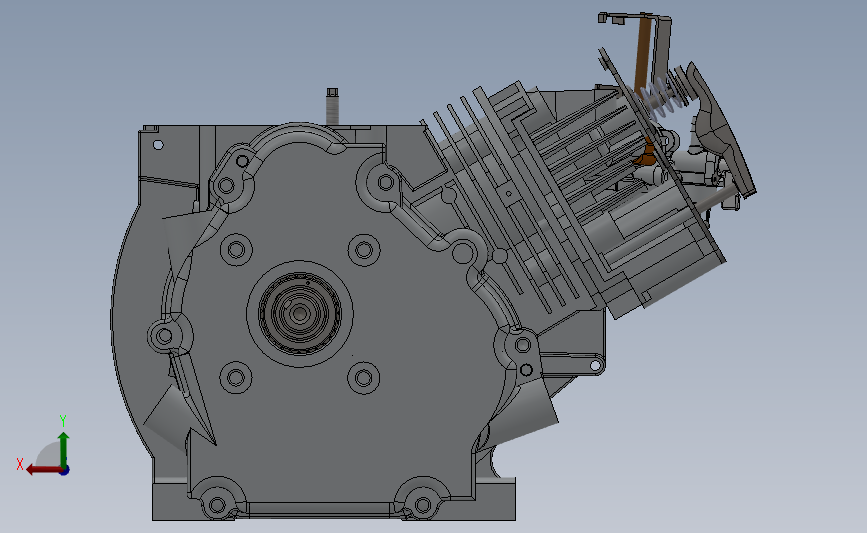Select the bottom-right mounting bolt boss on base

pyautogui.click(x=422, y=504)
